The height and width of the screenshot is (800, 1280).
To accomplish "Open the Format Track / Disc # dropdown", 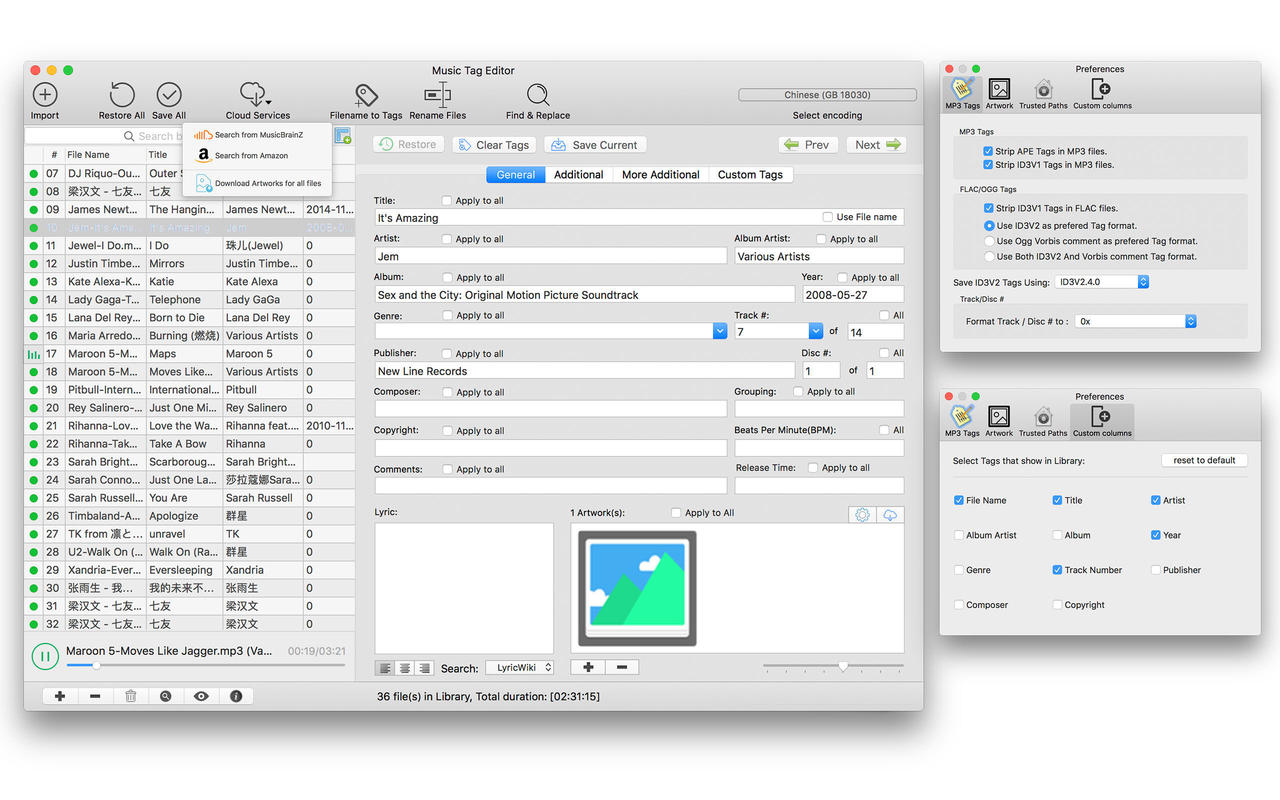I will (x=1136, y=321).
